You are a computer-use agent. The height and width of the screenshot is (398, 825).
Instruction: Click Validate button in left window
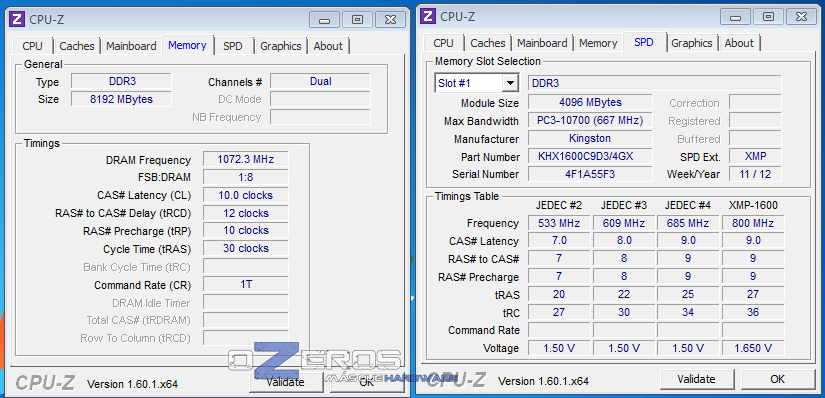coord(285,381)
